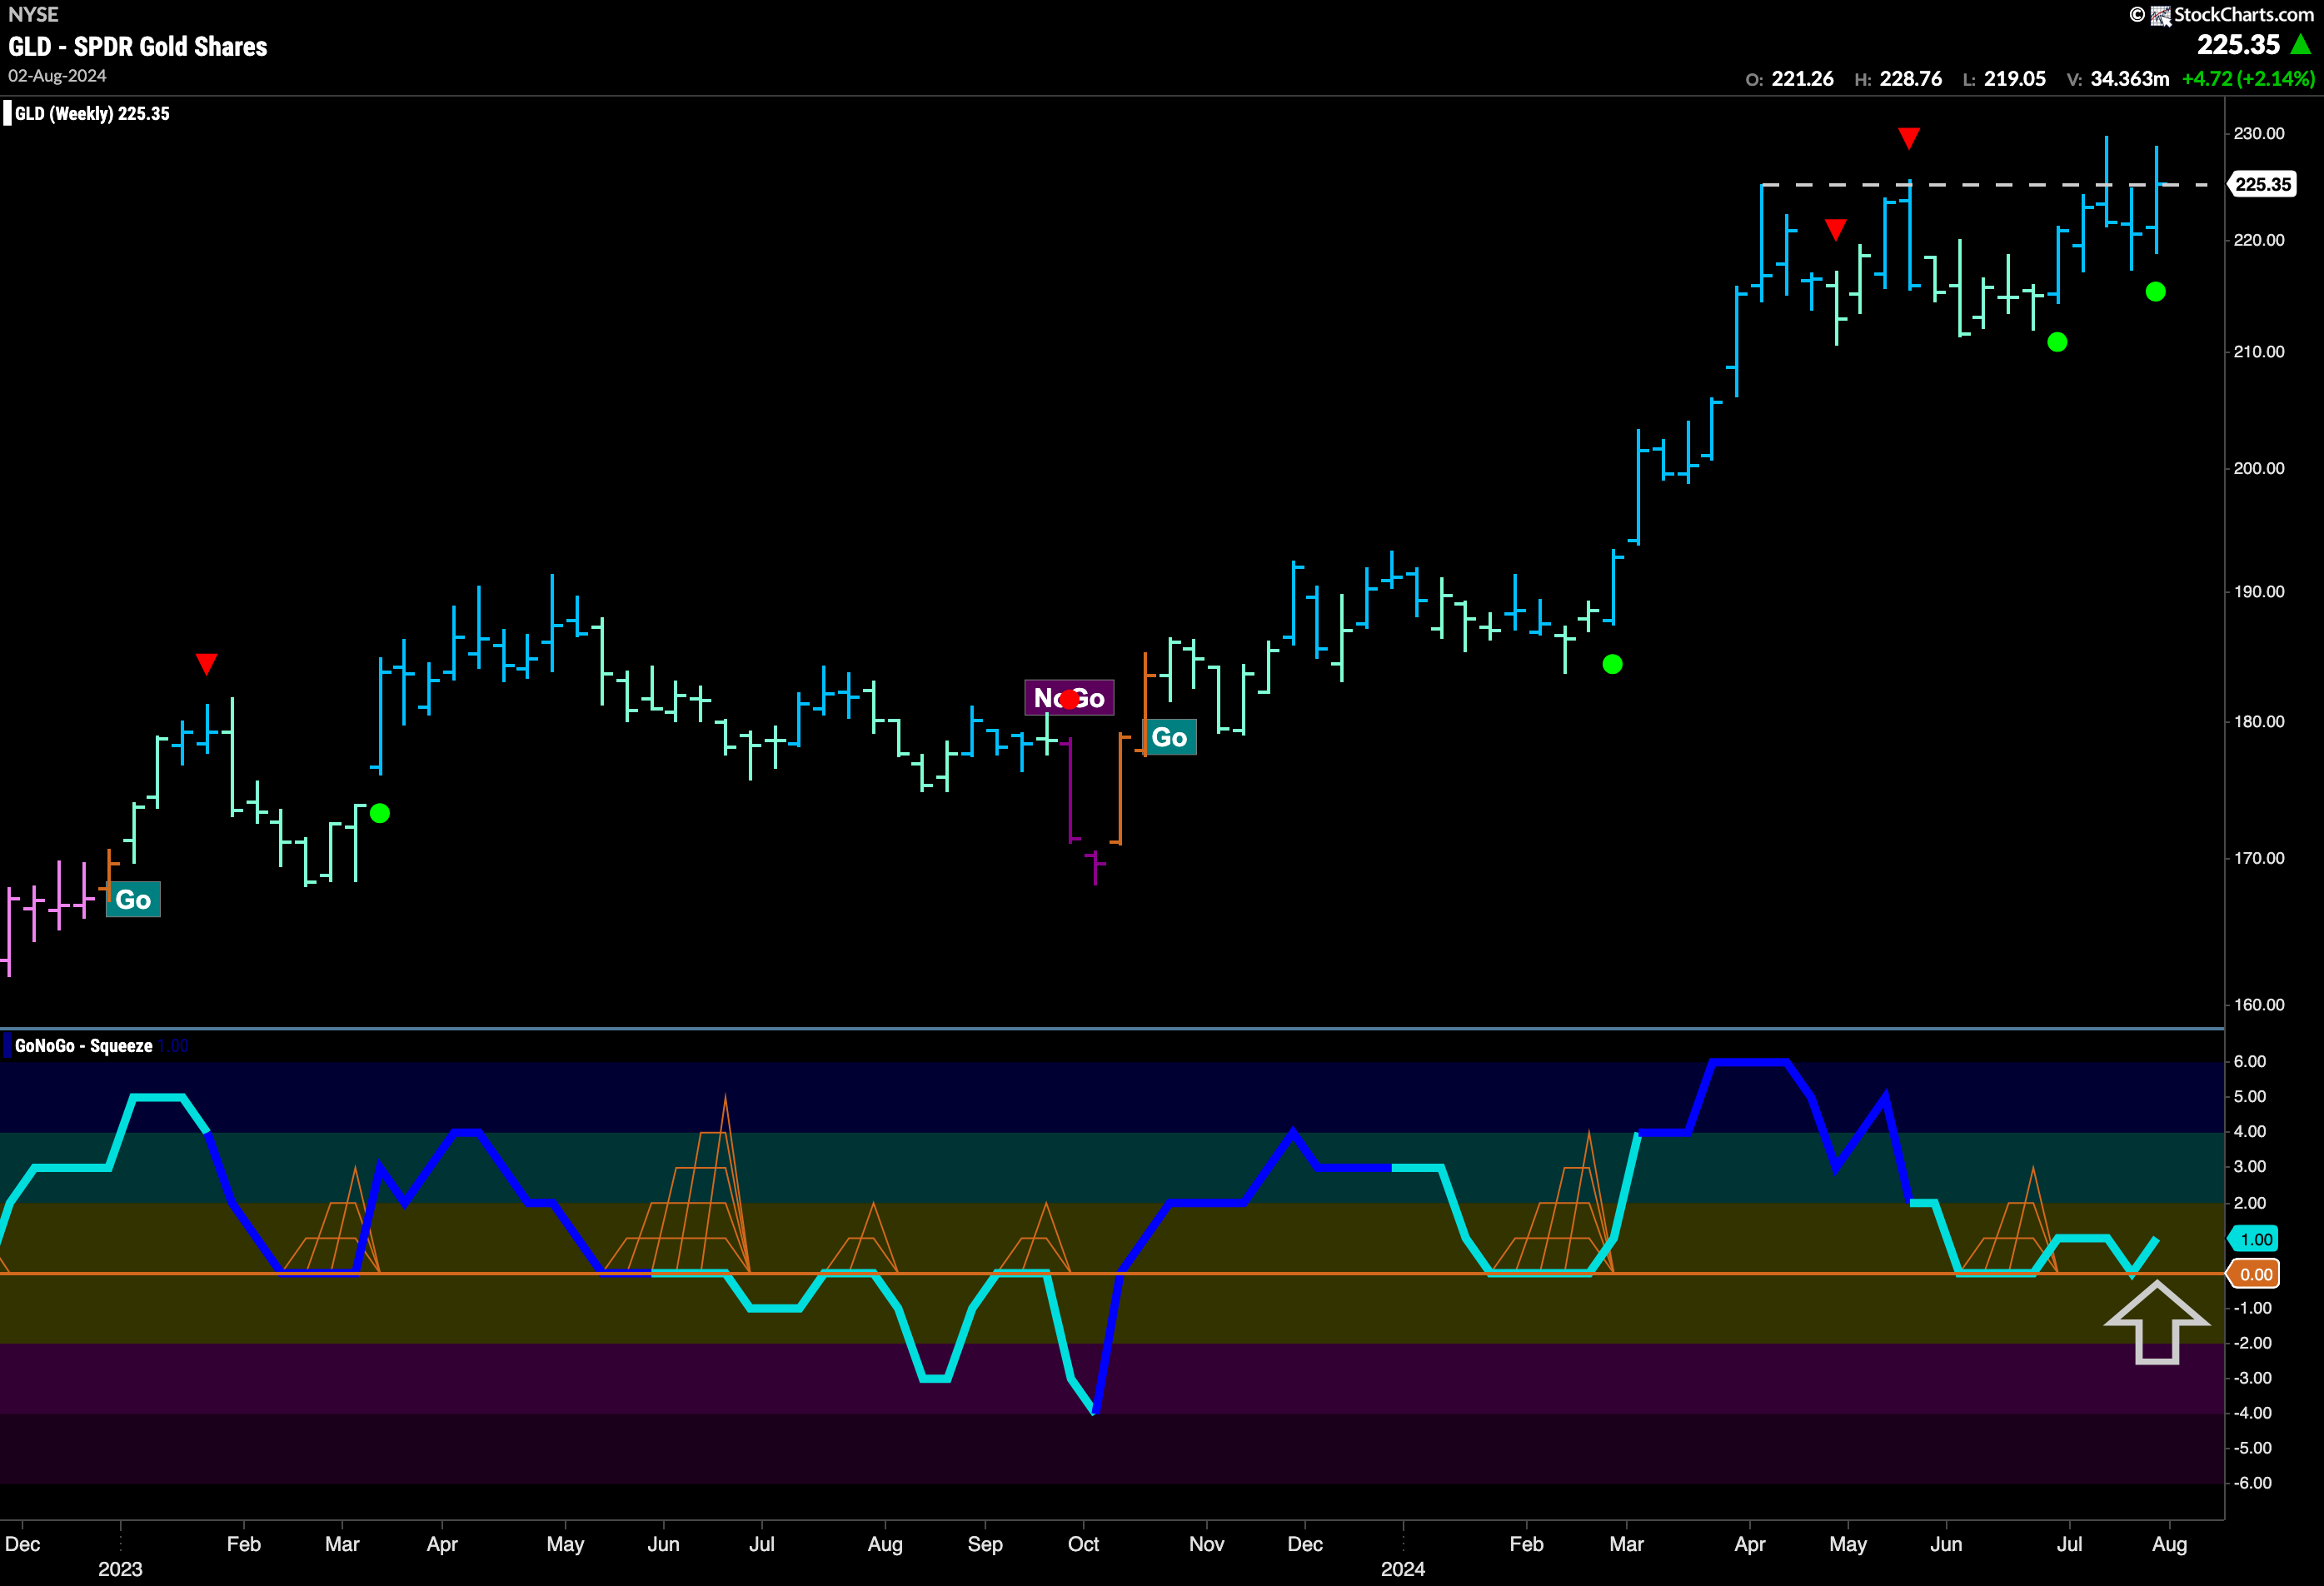Viewport: 2324px width, 1586px height.
Task: Click the -6.00 oscillator axis label
Action: point(2252,1483)
